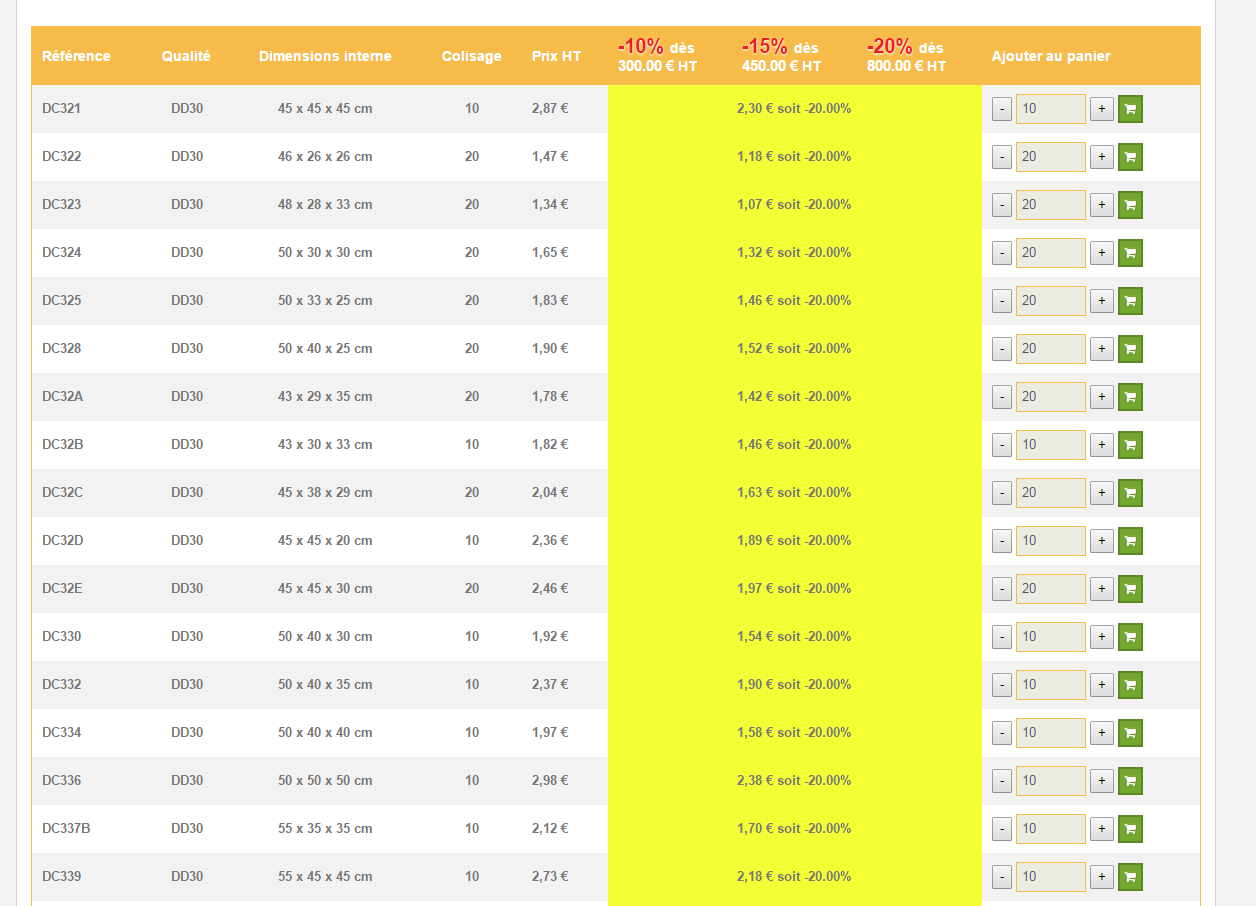Increase quantity for DC337B with plus button
1256x906 pixels.
1101,829
